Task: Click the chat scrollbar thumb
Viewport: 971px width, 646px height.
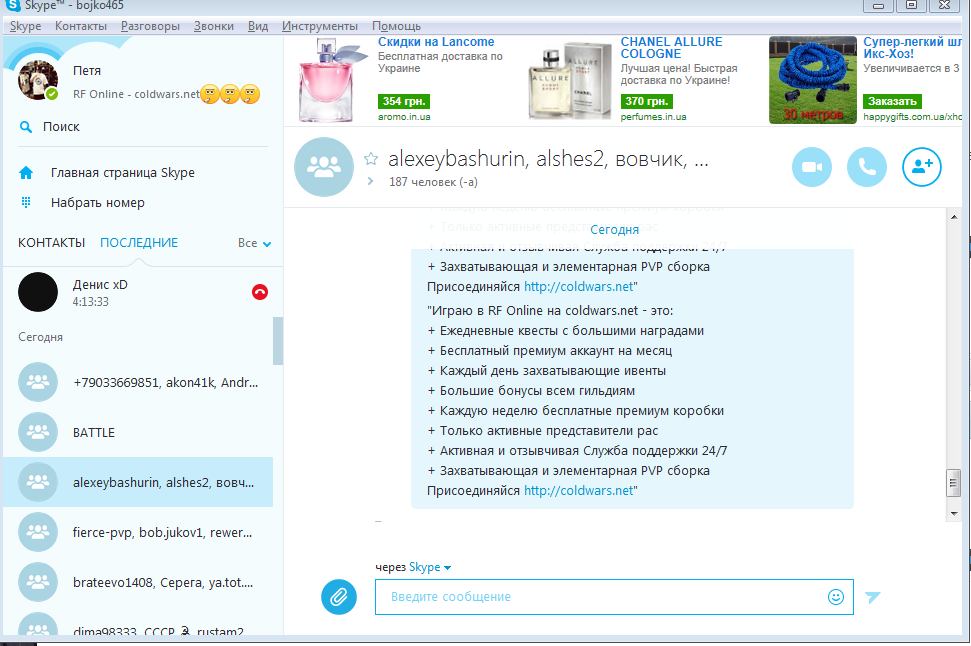Action: [954, 483]
